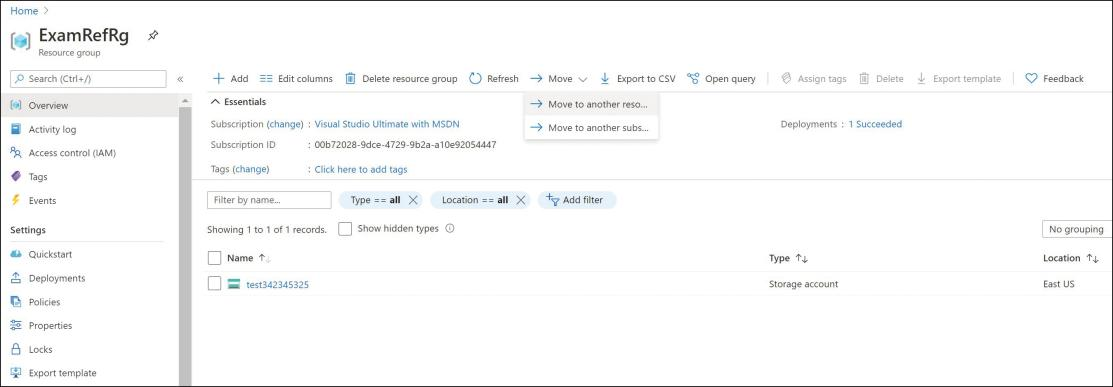The height and width of the screenshot is (387, 1113).
Task: Open Visual Studio Ultimate with MSDN subscription
Action: (x=387, y=124)
